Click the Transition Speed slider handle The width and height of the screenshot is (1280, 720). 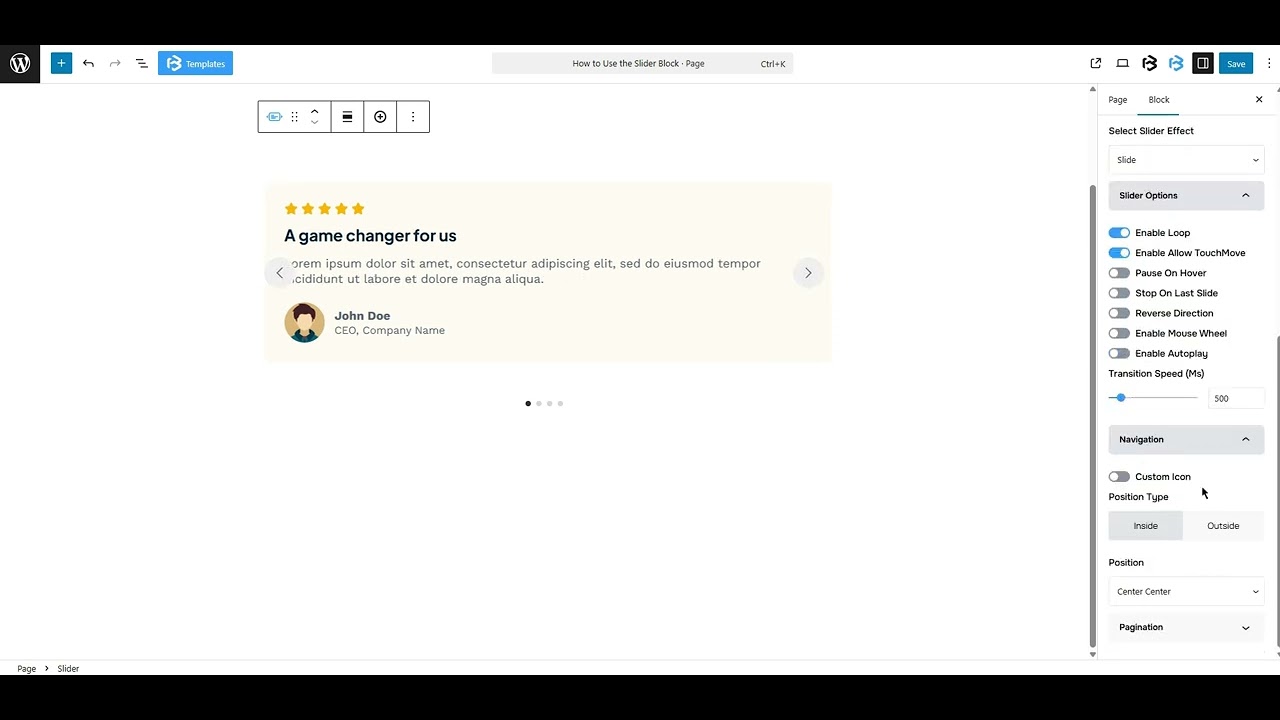pos(1121,398)
